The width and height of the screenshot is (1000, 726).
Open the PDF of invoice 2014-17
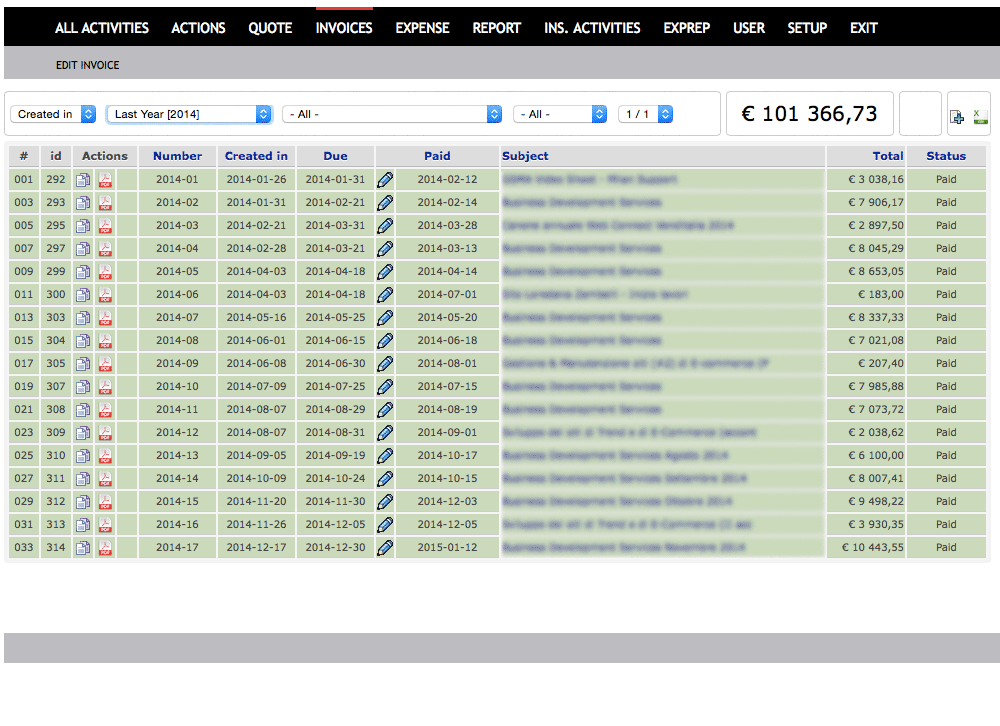point(105,547)
